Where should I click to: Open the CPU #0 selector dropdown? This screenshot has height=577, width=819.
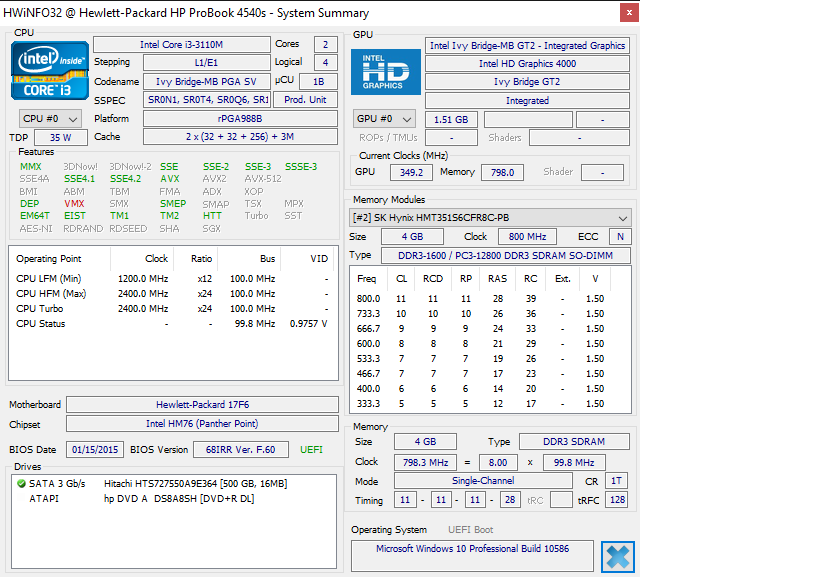click(50, 119)
